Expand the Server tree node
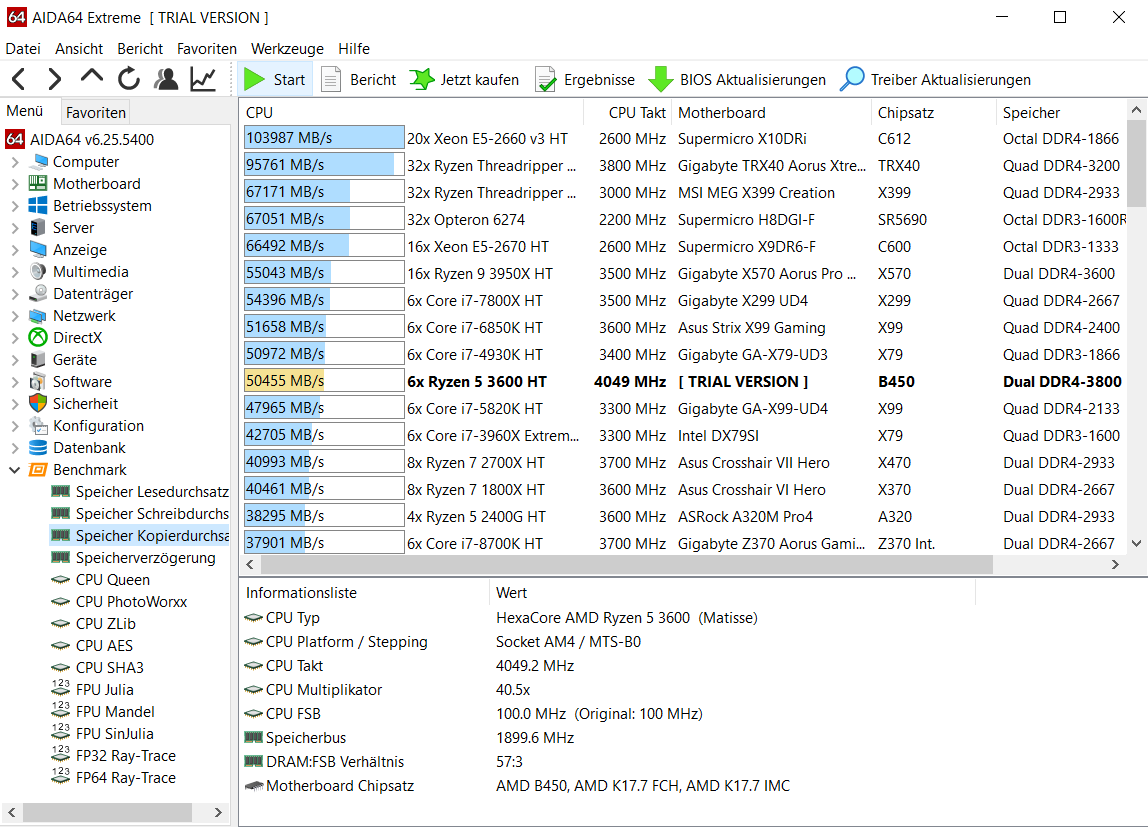The width and height of the screenshot is (1148, 827). [15, 228]
